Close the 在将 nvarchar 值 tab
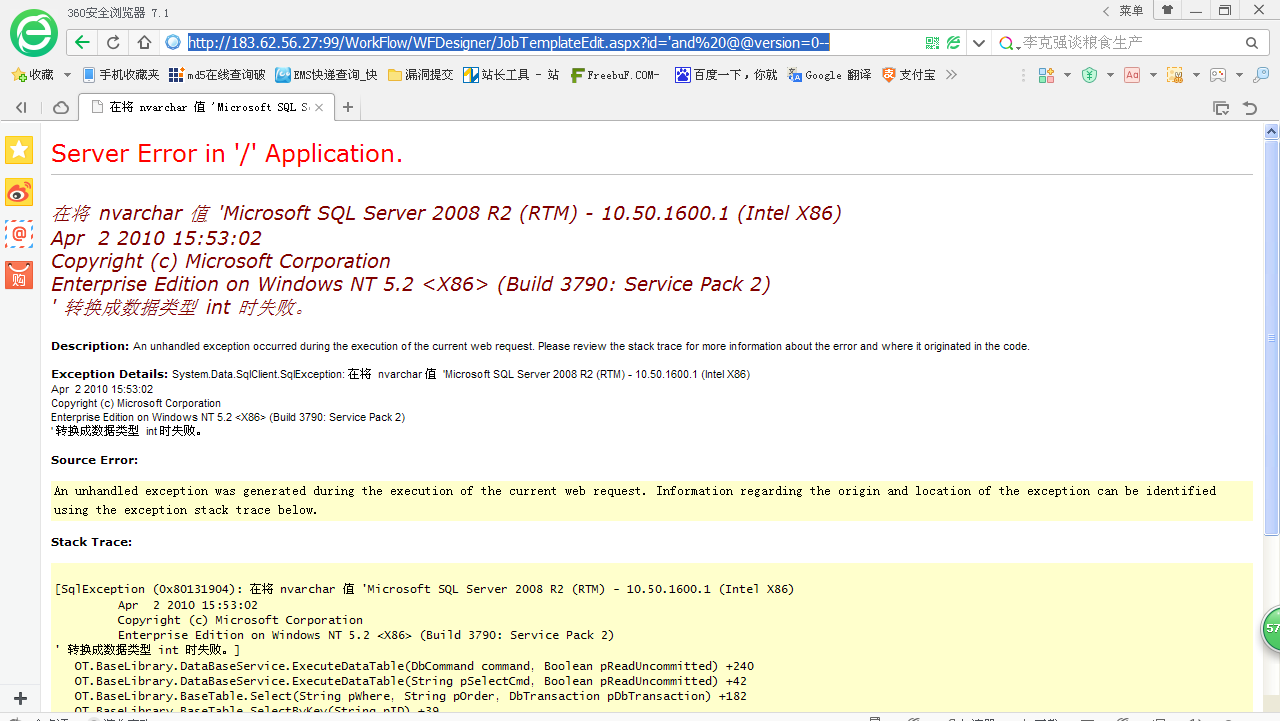 (319, 108)
